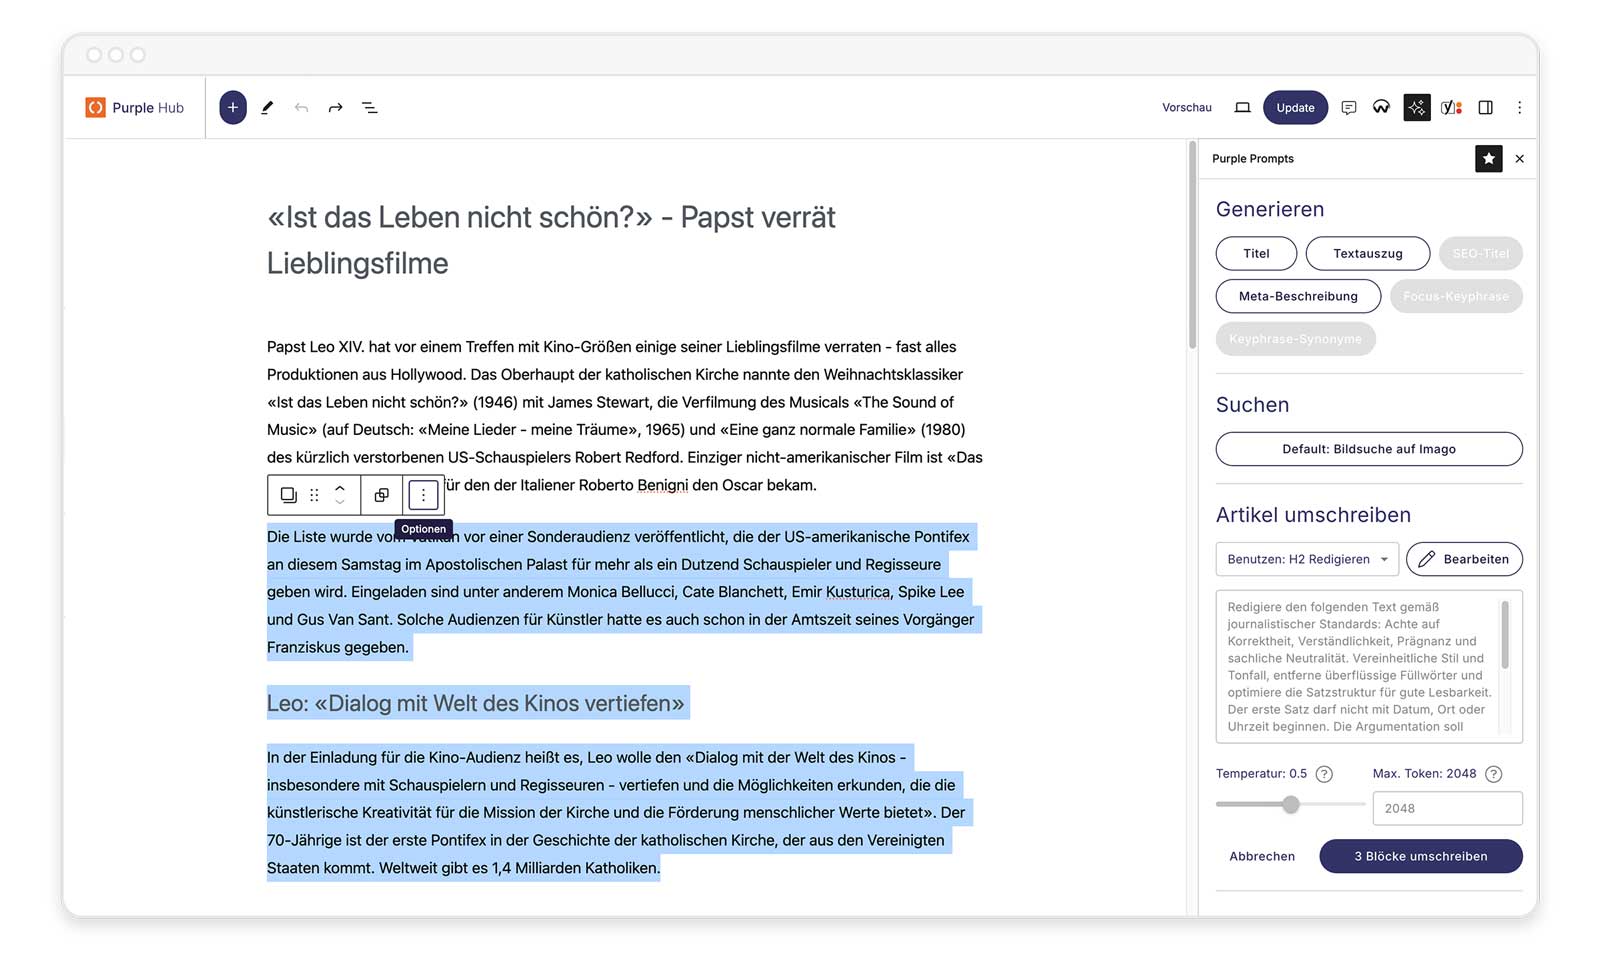Open the block inserter plus button
Viewport: 1600px width, 960px height.
pos(233,107)
